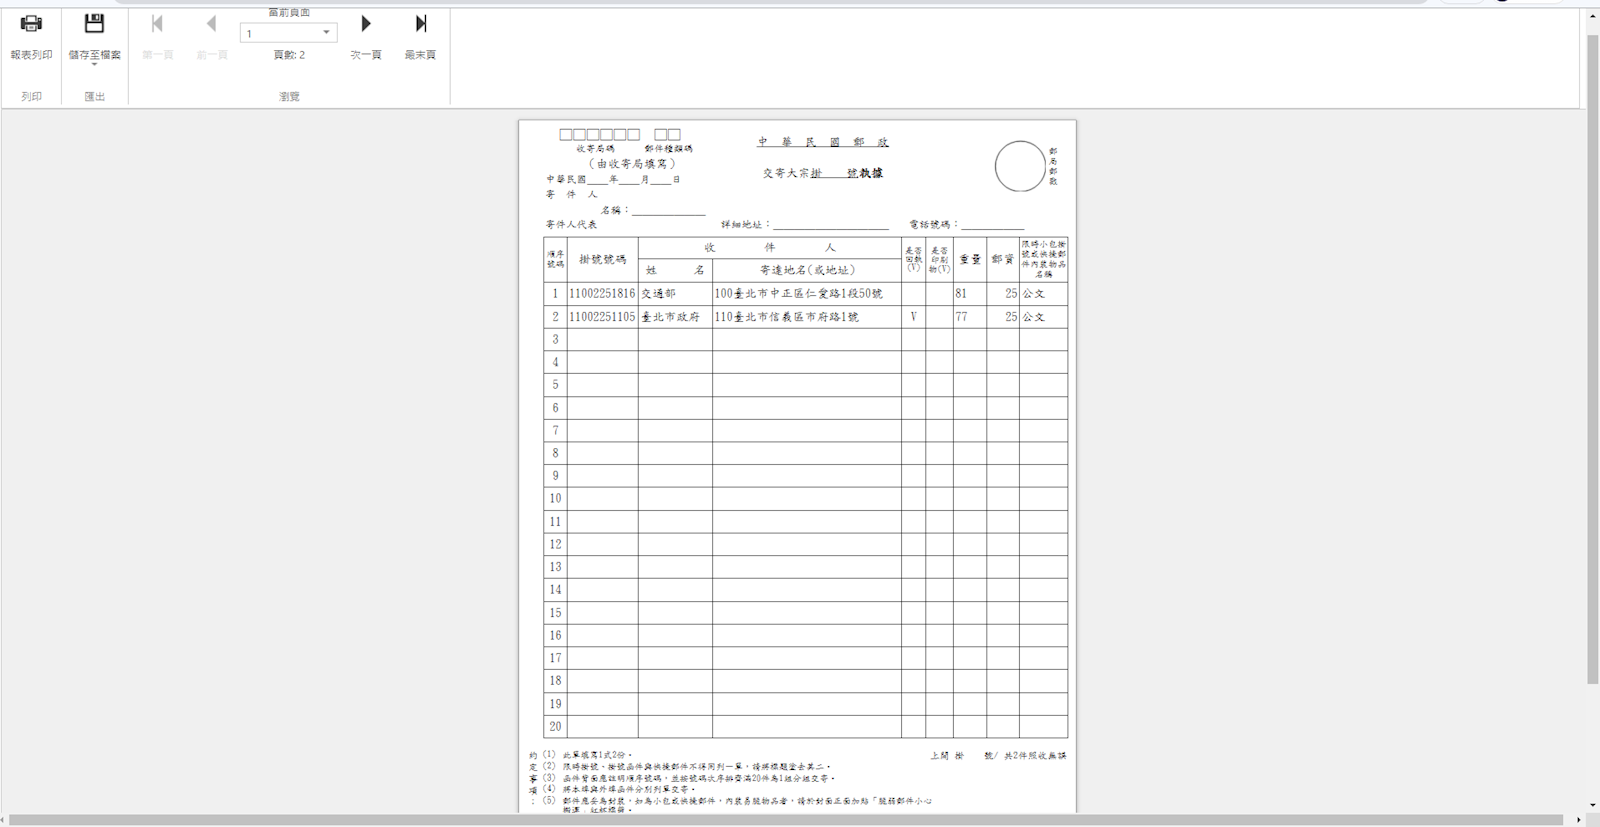The image size is (1600, 827).
Task: Click the V return-receipt mark in row 2
Action: coord(913,317)
